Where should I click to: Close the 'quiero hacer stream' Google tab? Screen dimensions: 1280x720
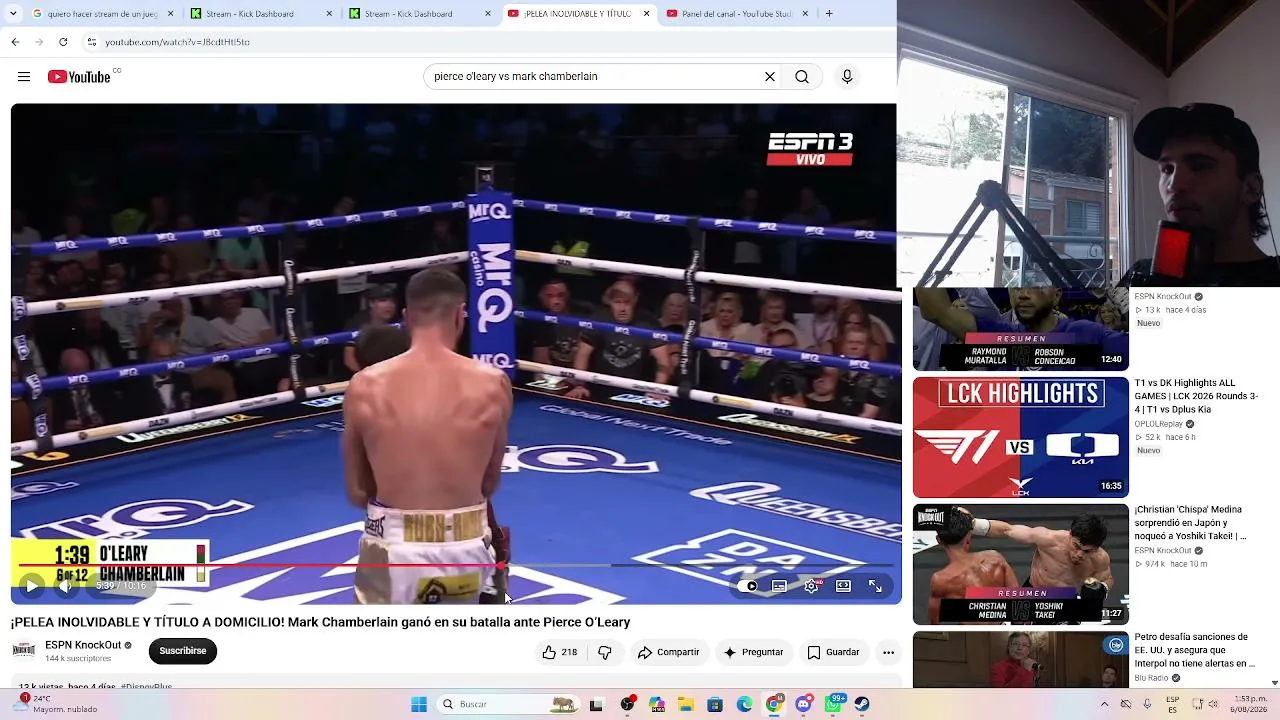[x=171, y=14]
